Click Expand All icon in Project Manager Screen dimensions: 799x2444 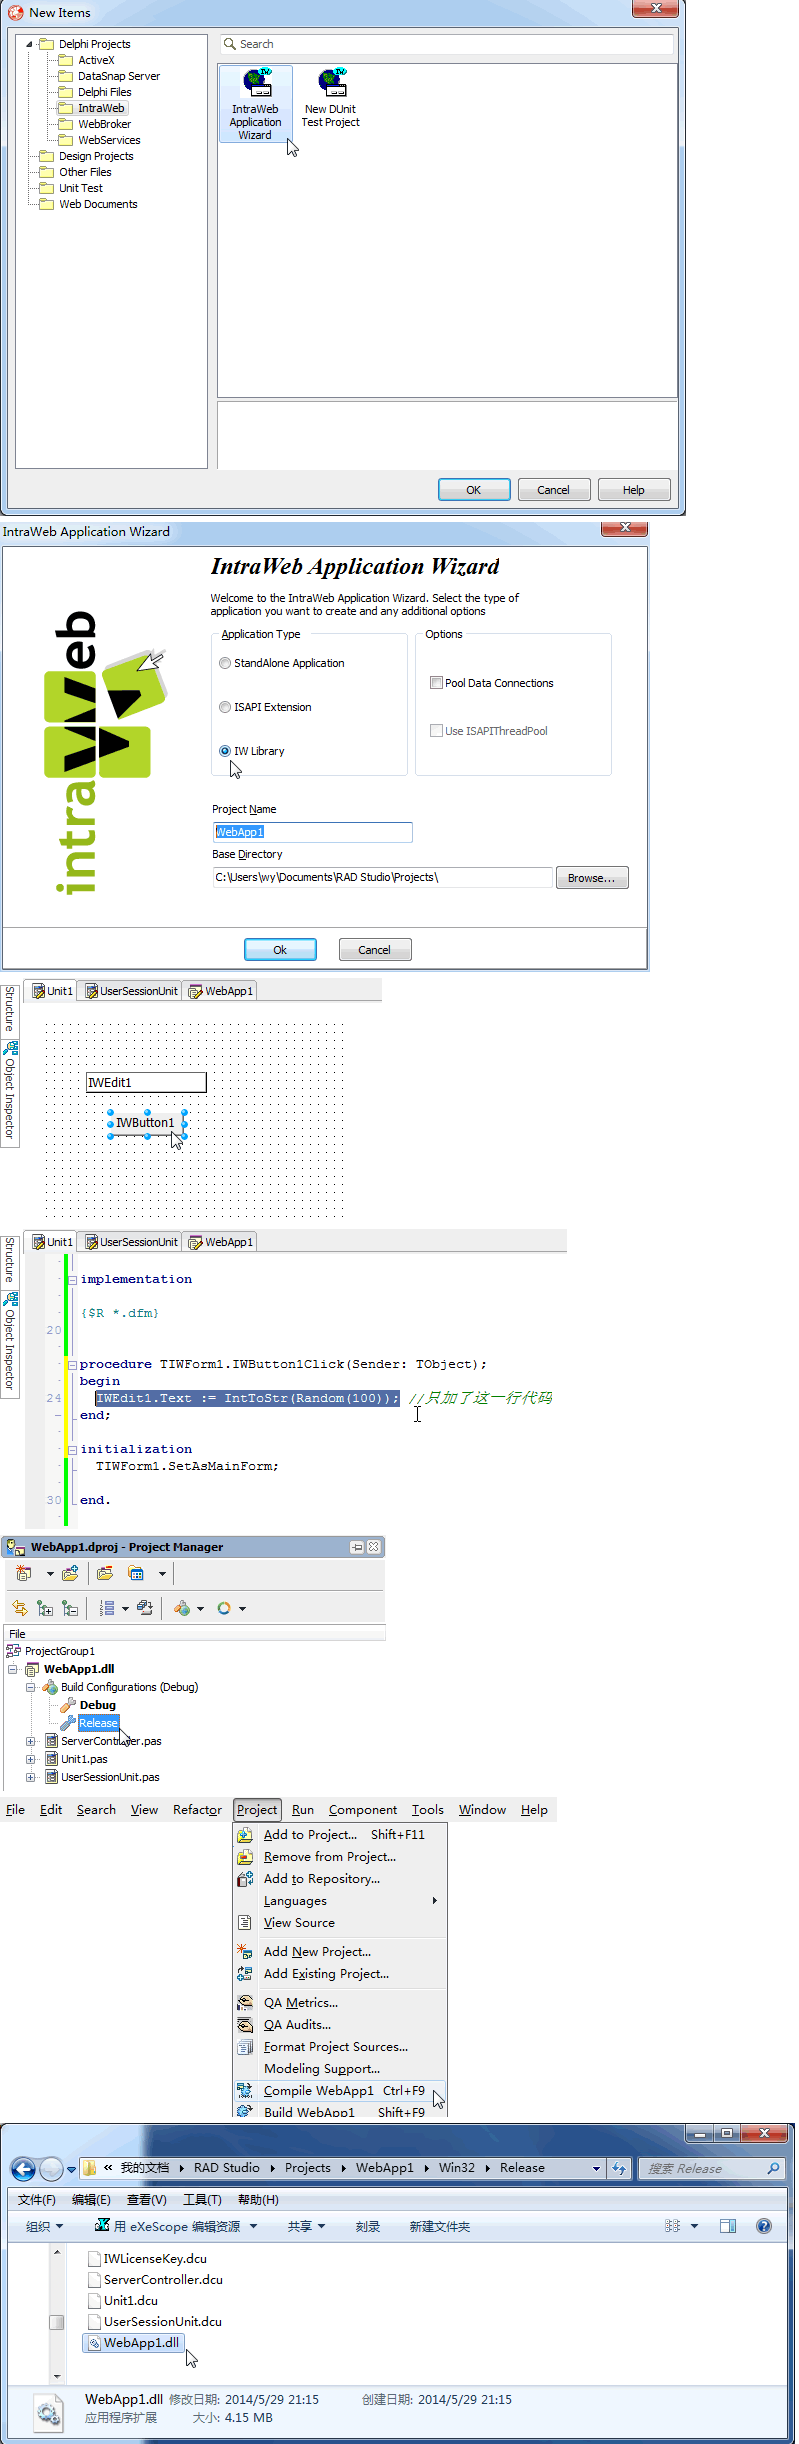tap(45, 1608)
